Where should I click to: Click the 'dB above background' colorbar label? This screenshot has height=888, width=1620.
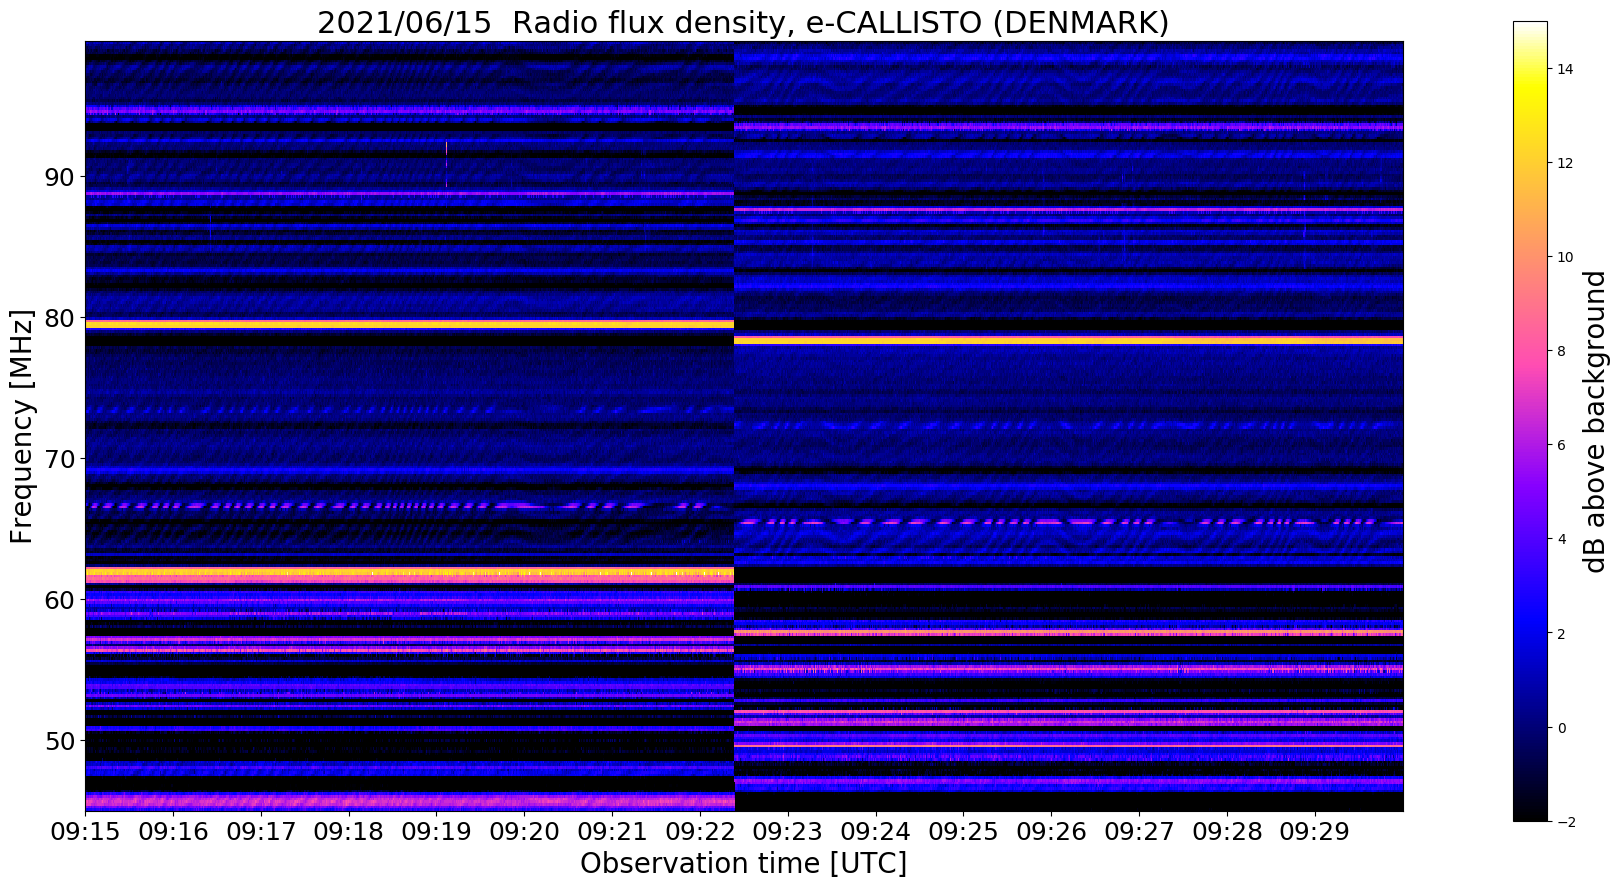[x=1594, y=421]
